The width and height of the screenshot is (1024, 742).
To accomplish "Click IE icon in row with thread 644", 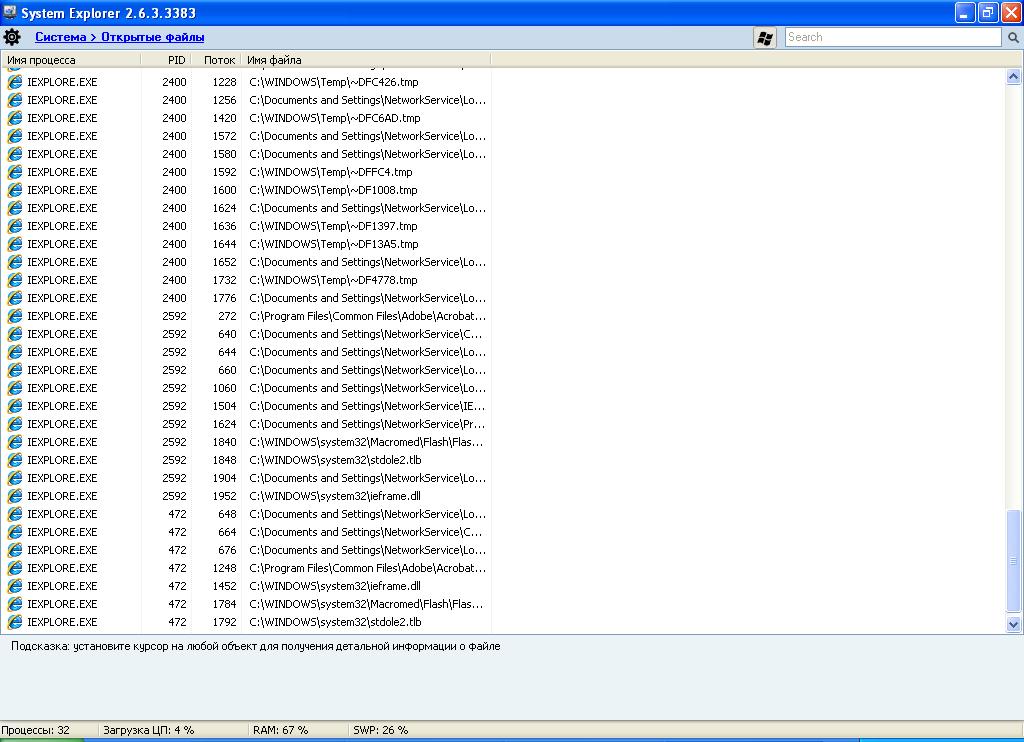I will [x=14, y=352].
